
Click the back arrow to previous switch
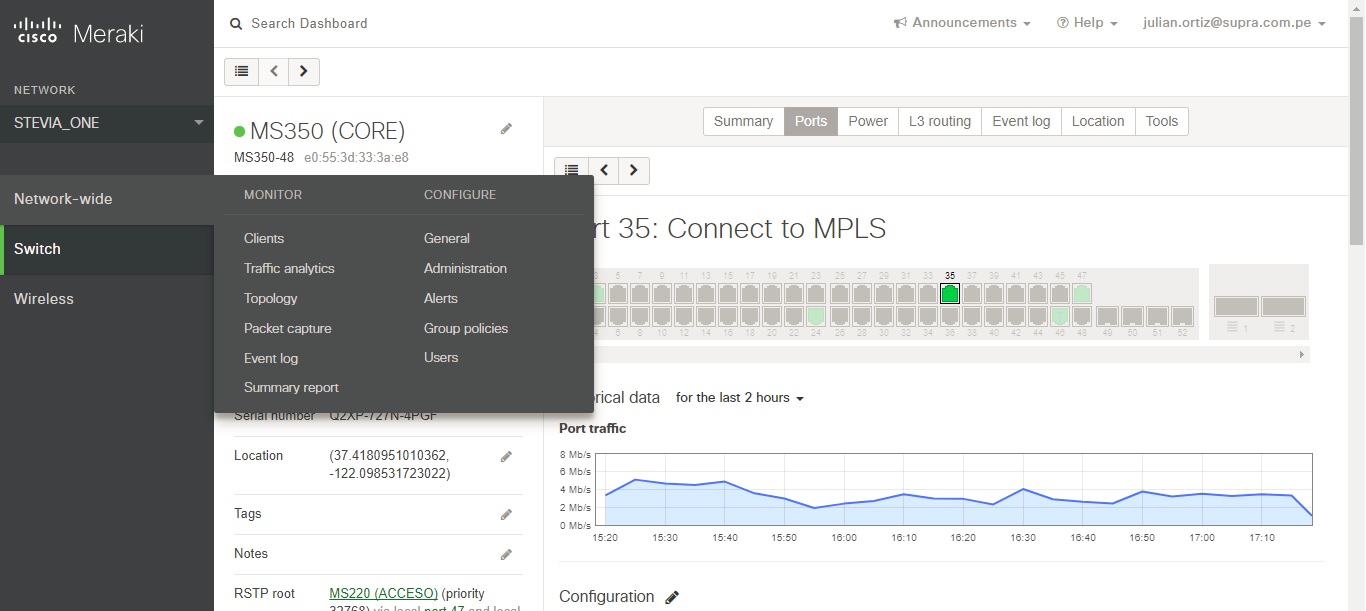tap(273, 71)
